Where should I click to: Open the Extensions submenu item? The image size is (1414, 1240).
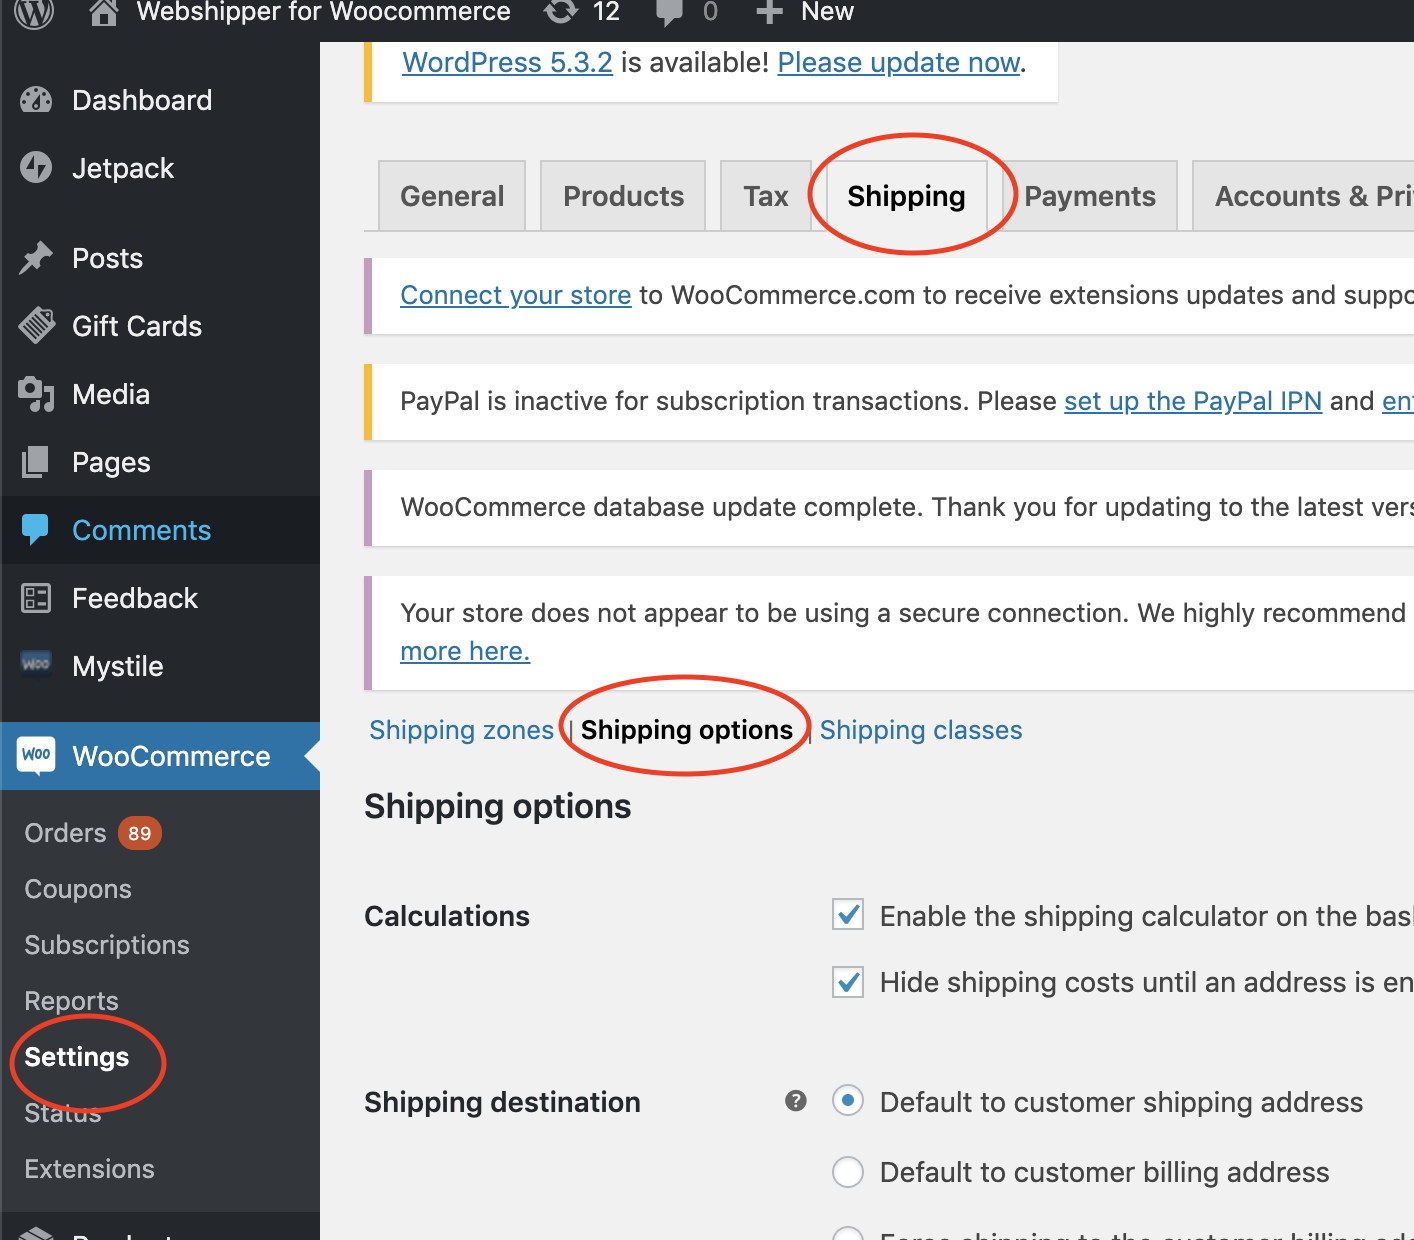click(x=89, y=1169)
